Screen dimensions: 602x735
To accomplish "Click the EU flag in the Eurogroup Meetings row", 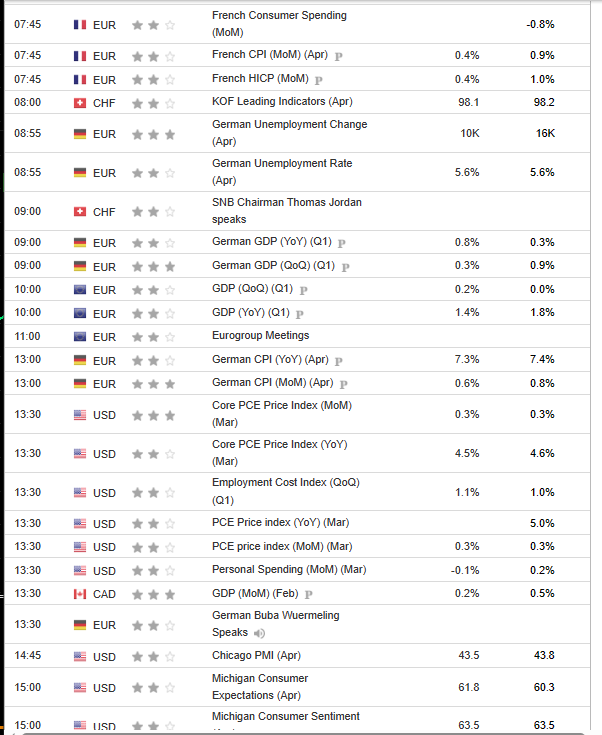I will coord(80,337).
